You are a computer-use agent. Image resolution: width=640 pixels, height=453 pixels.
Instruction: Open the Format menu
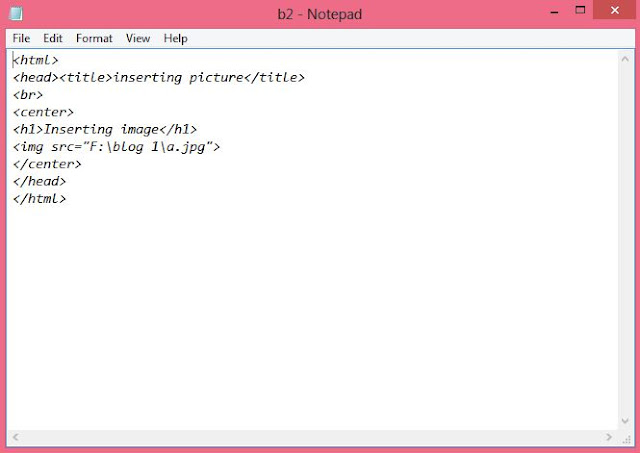[94, 38]
